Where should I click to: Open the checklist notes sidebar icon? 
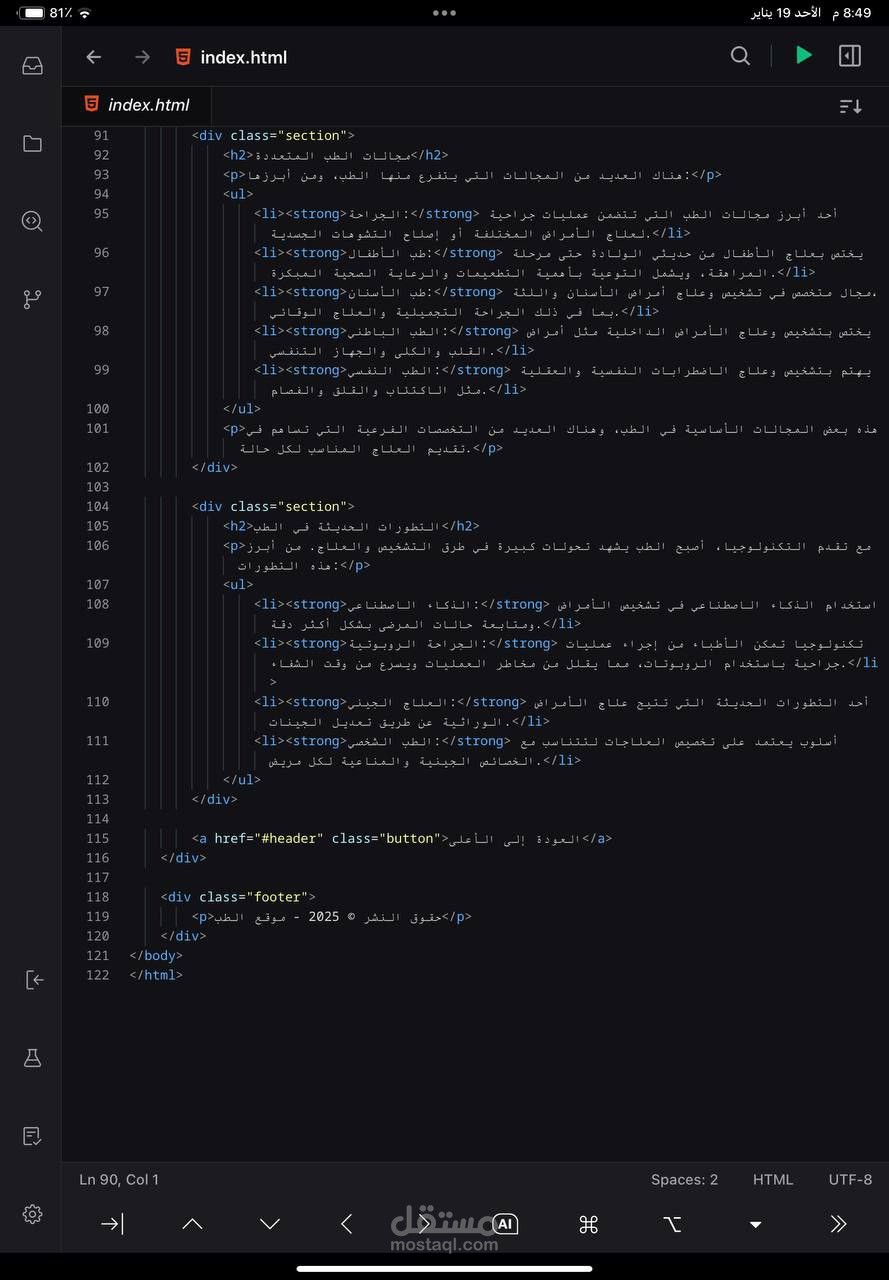coord(32,1136)
